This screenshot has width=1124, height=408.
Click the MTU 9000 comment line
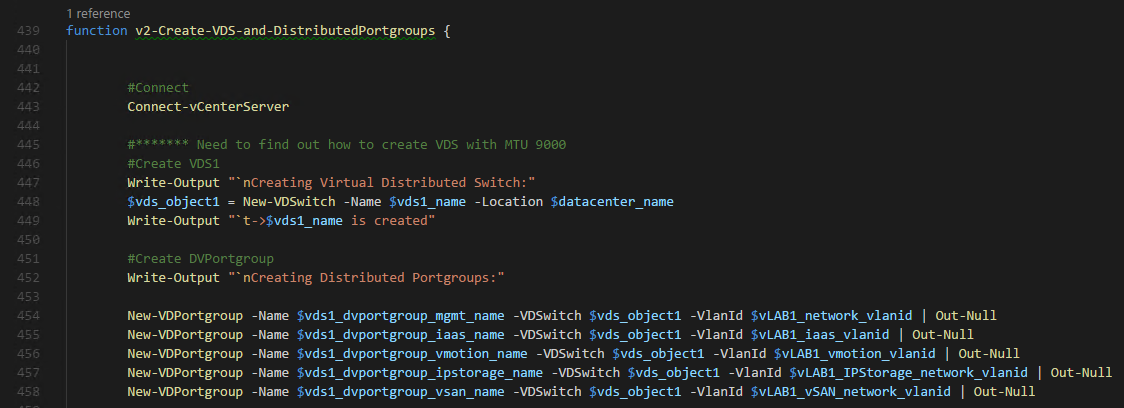click(347, 145)
